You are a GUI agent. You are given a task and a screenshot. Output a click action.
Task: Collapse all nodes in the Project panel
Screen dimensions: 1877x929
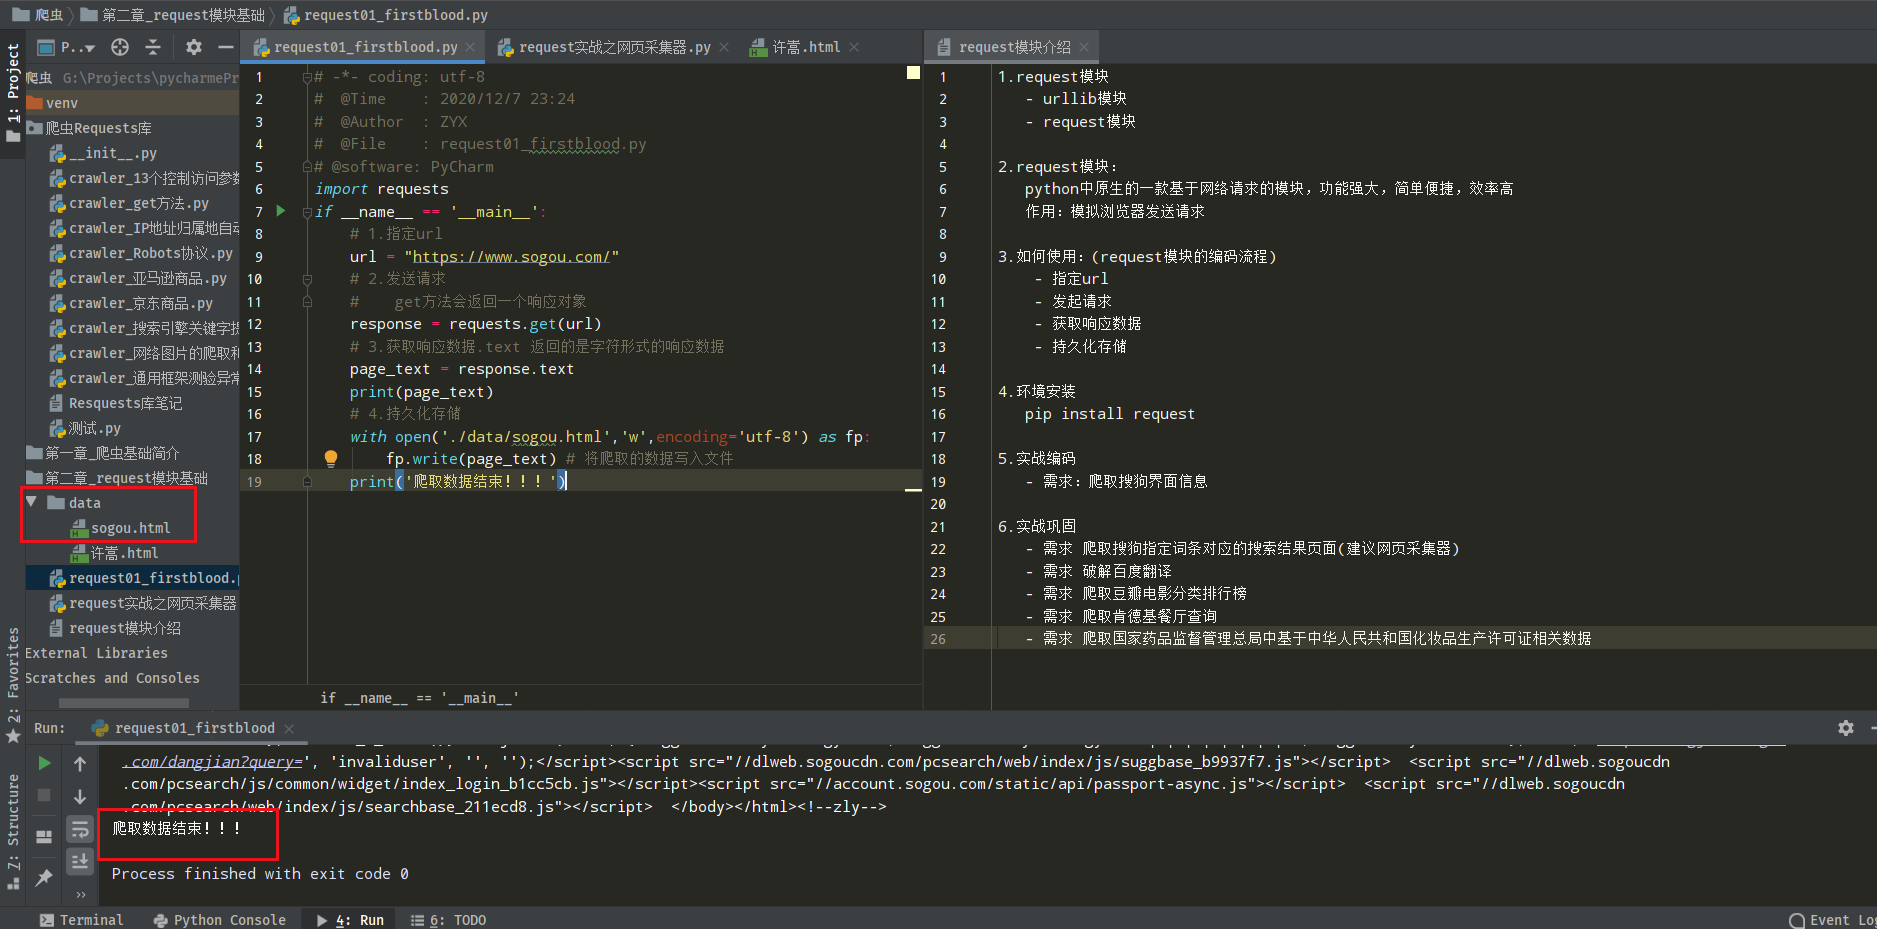coord(153,47)
